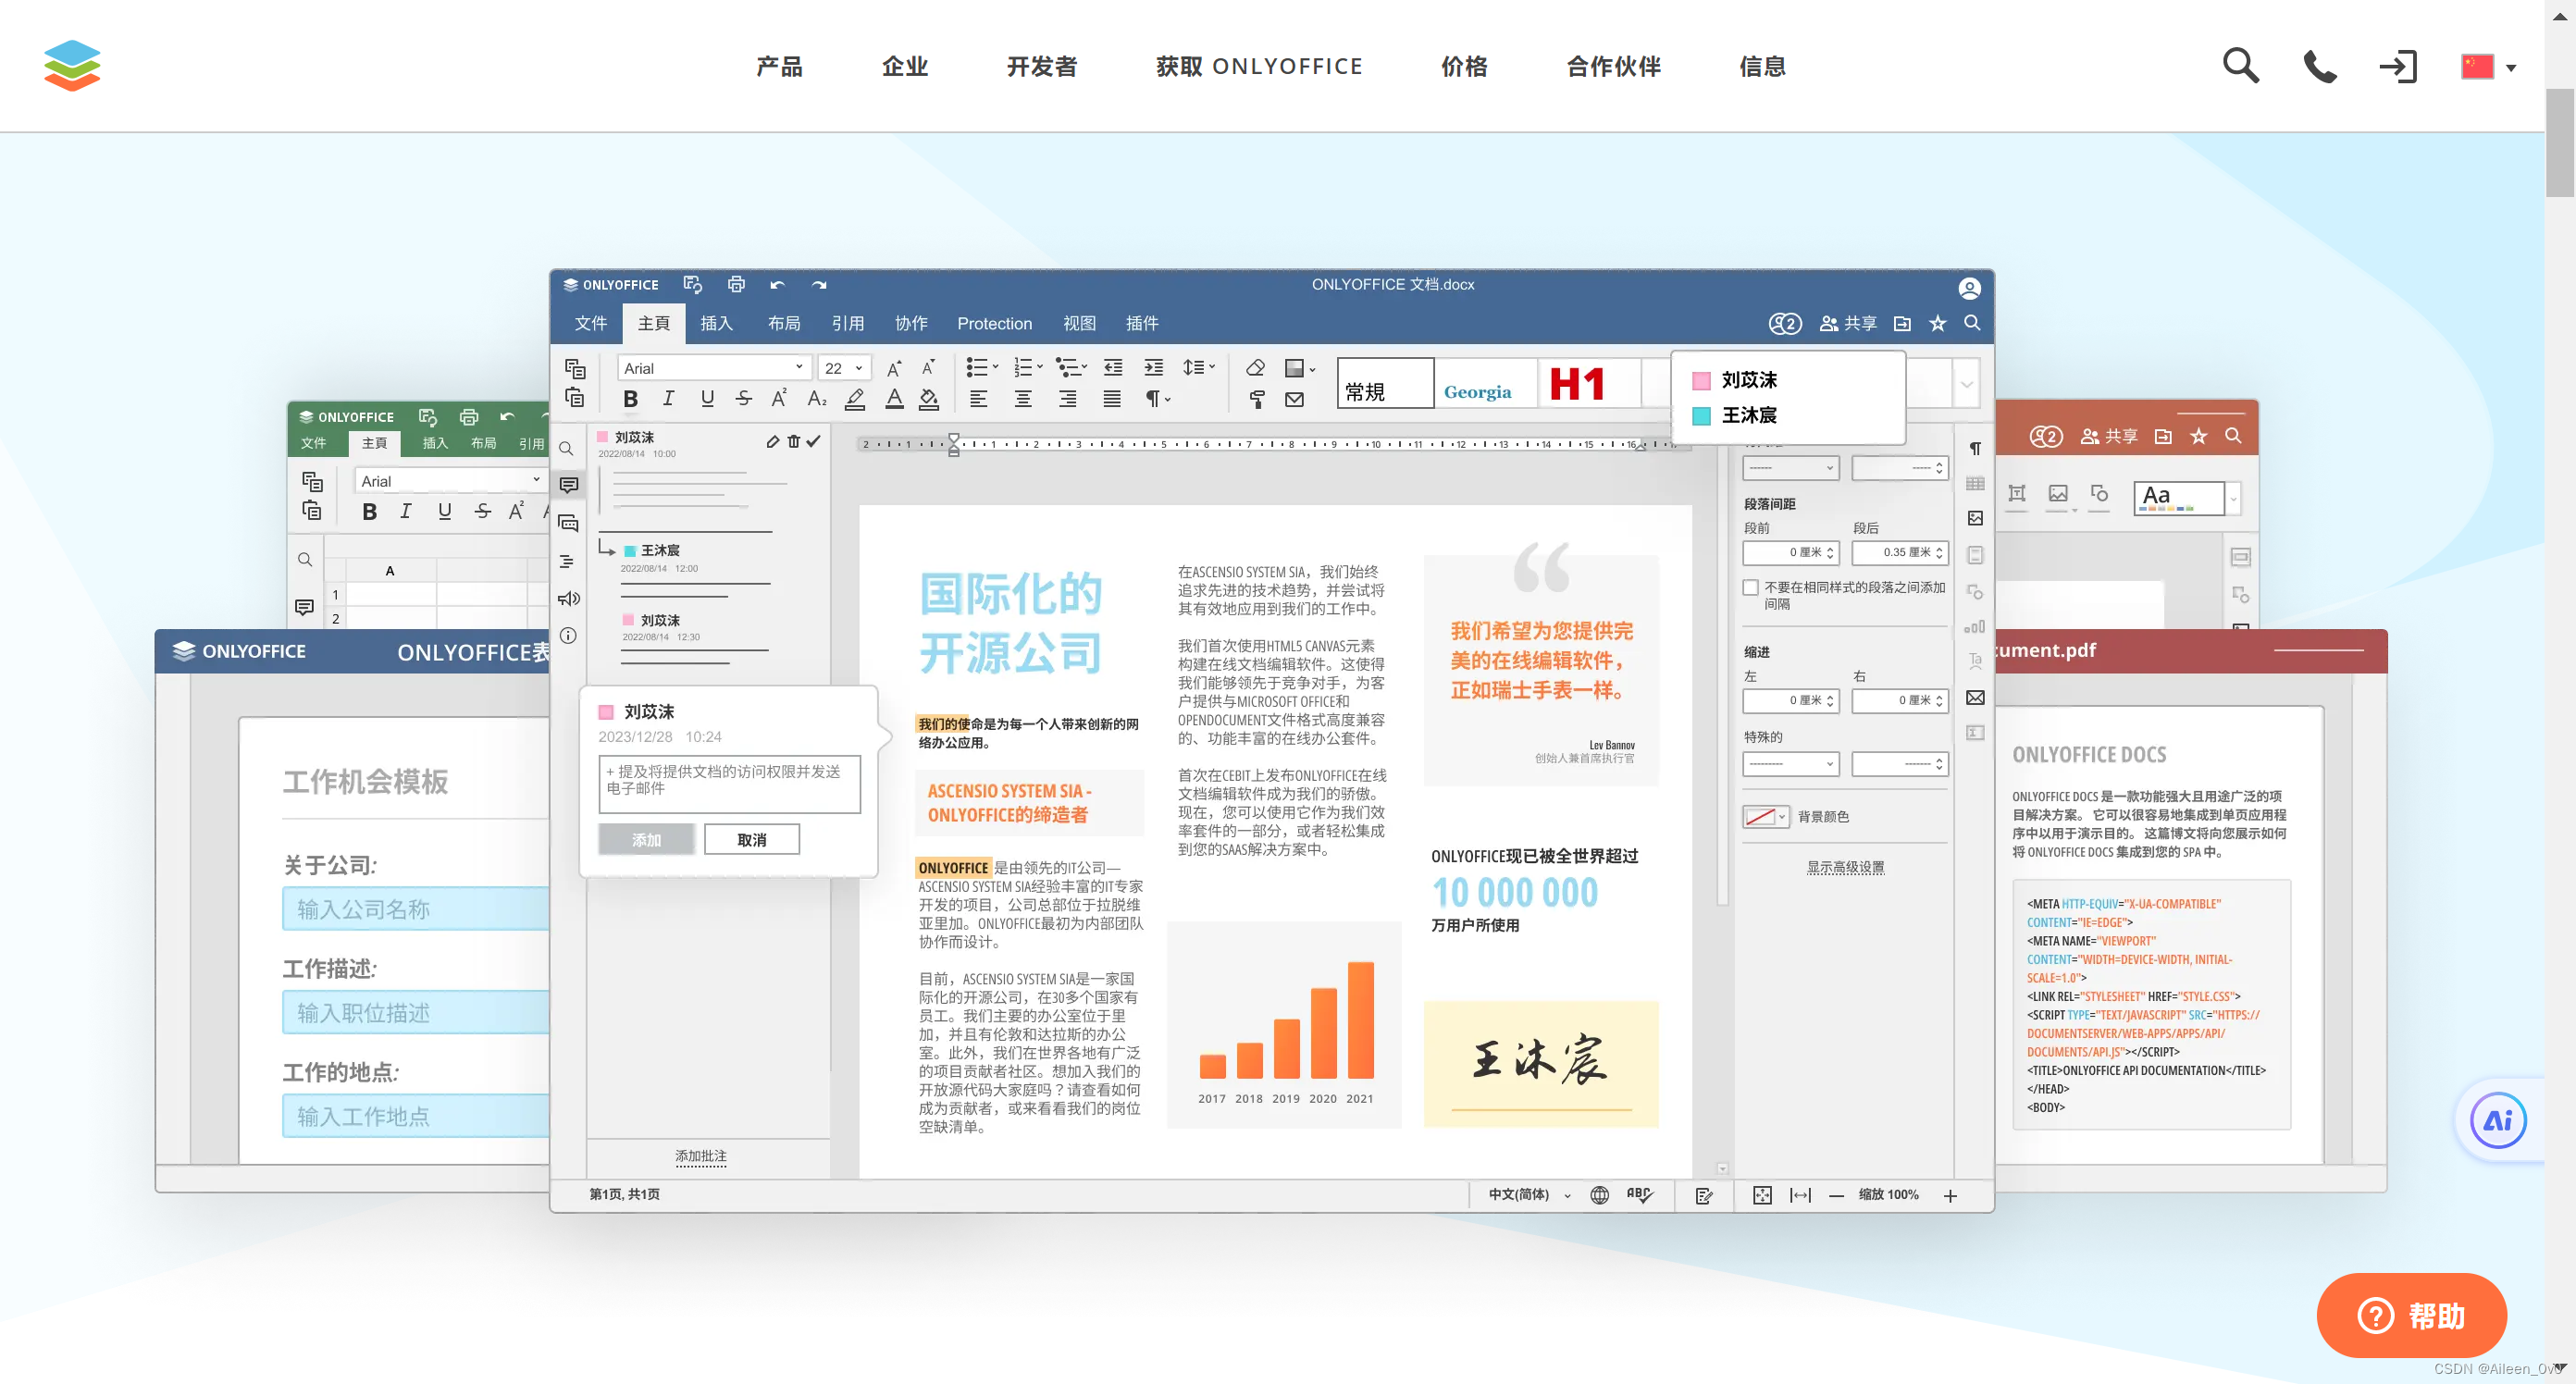
Task: Open the 特殊的 indent type dropdown
Action: click(1790, 764)
